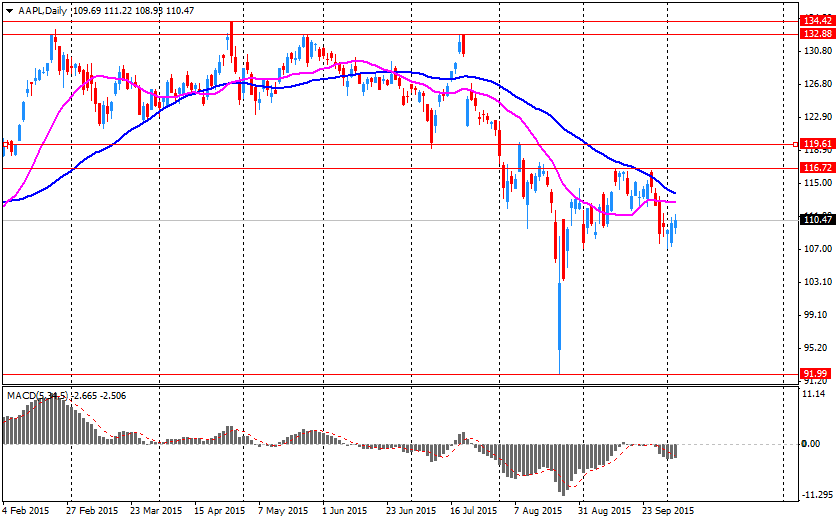Click the 31 Aug 2015 date label

[x=604, y=510]
